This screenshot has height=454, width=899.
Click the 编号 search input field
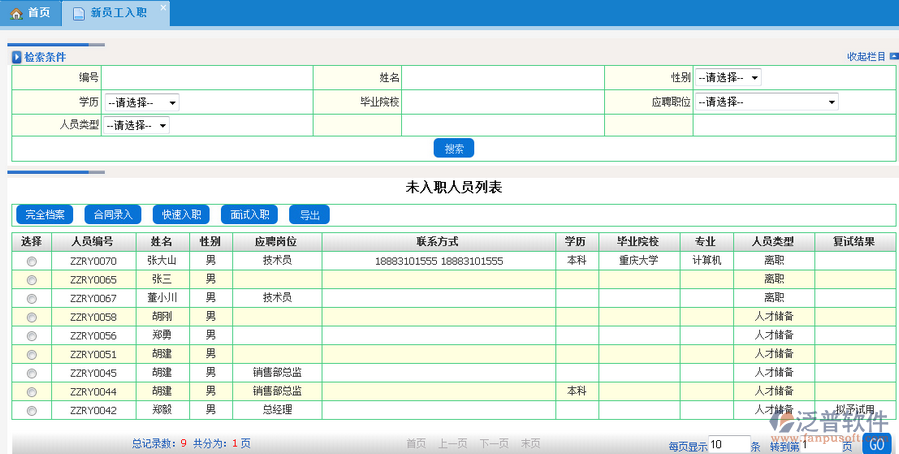click(x=207, y=78)
